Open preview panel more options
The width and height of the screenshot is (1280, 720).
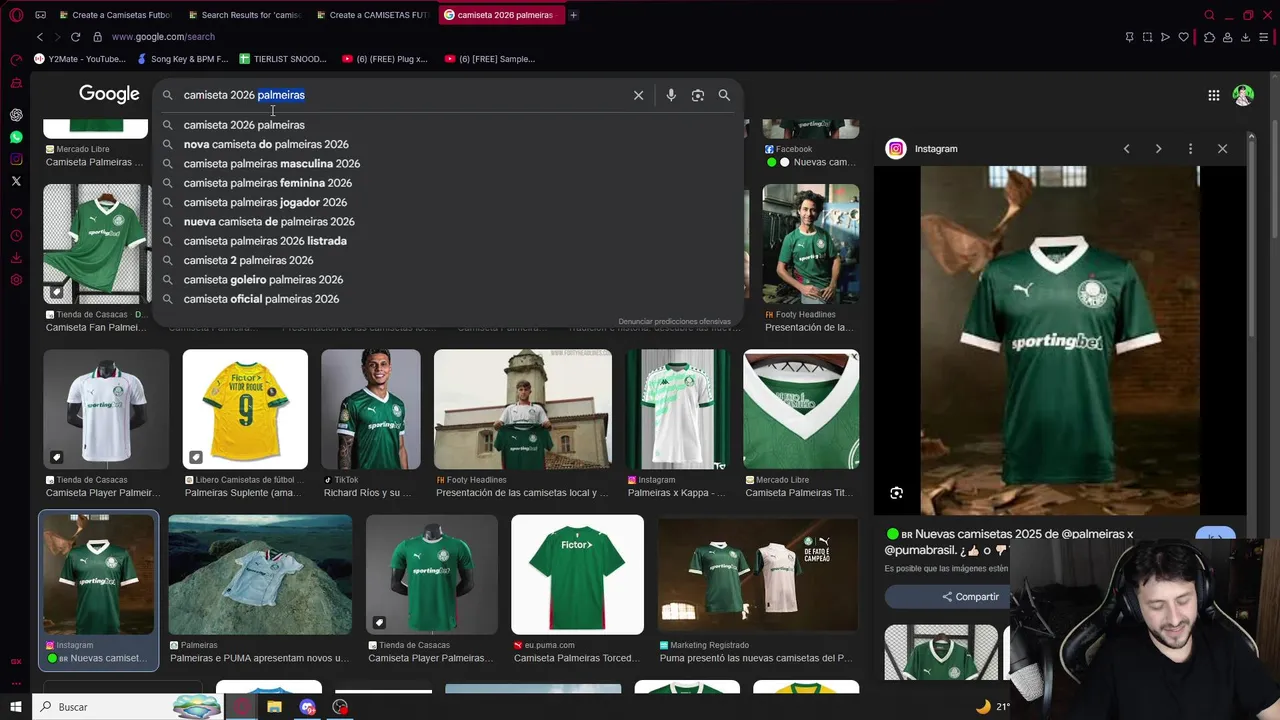tap(1190, 149)
